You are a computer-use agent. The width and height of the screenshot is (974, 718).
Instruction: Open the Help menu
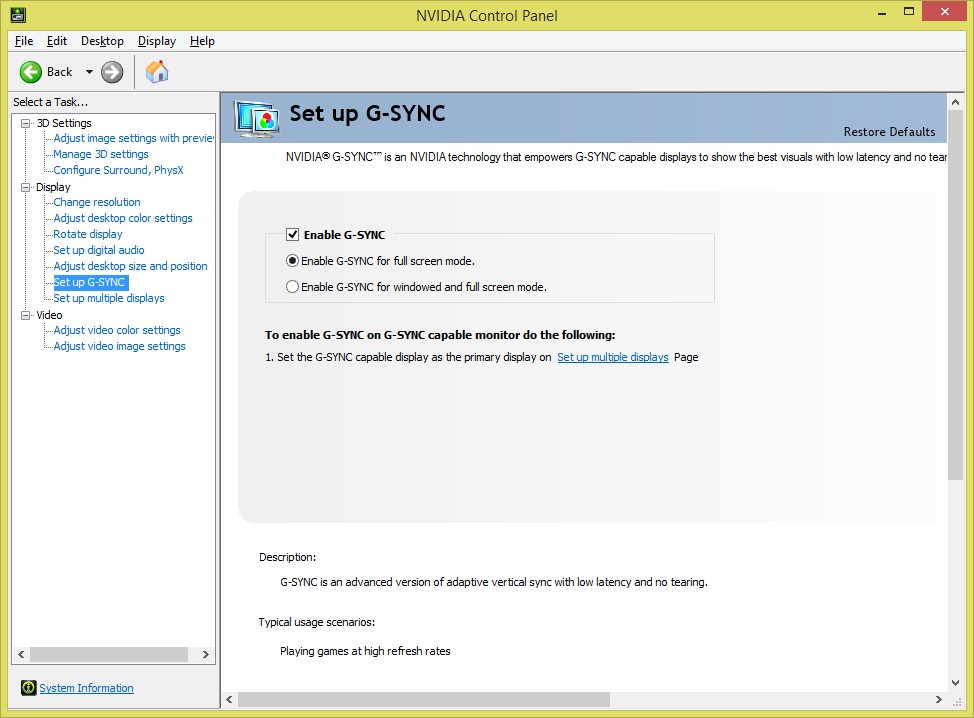tap(202, 41)
